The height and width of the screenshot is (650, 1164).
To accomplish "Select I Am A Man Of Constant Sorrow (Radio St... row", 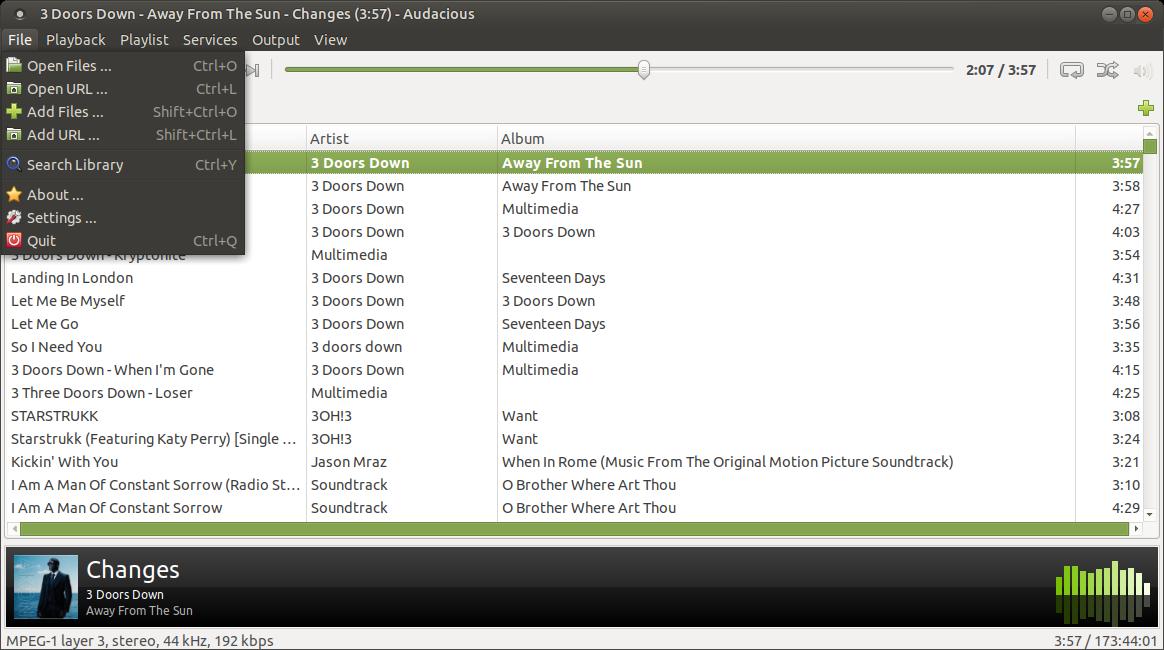I will click(x=575, y=485).
